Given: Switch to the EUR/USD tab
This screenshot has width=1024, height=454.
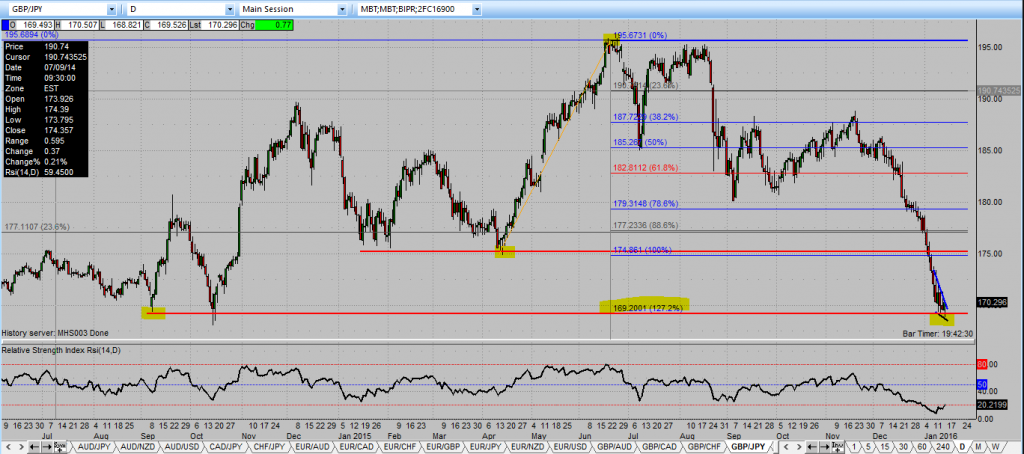Looking at the screenshot, I should (571, 446).
